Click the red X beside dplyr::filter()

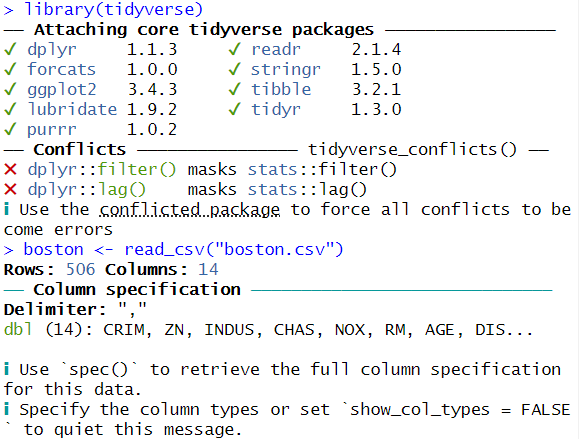(10, 170)
